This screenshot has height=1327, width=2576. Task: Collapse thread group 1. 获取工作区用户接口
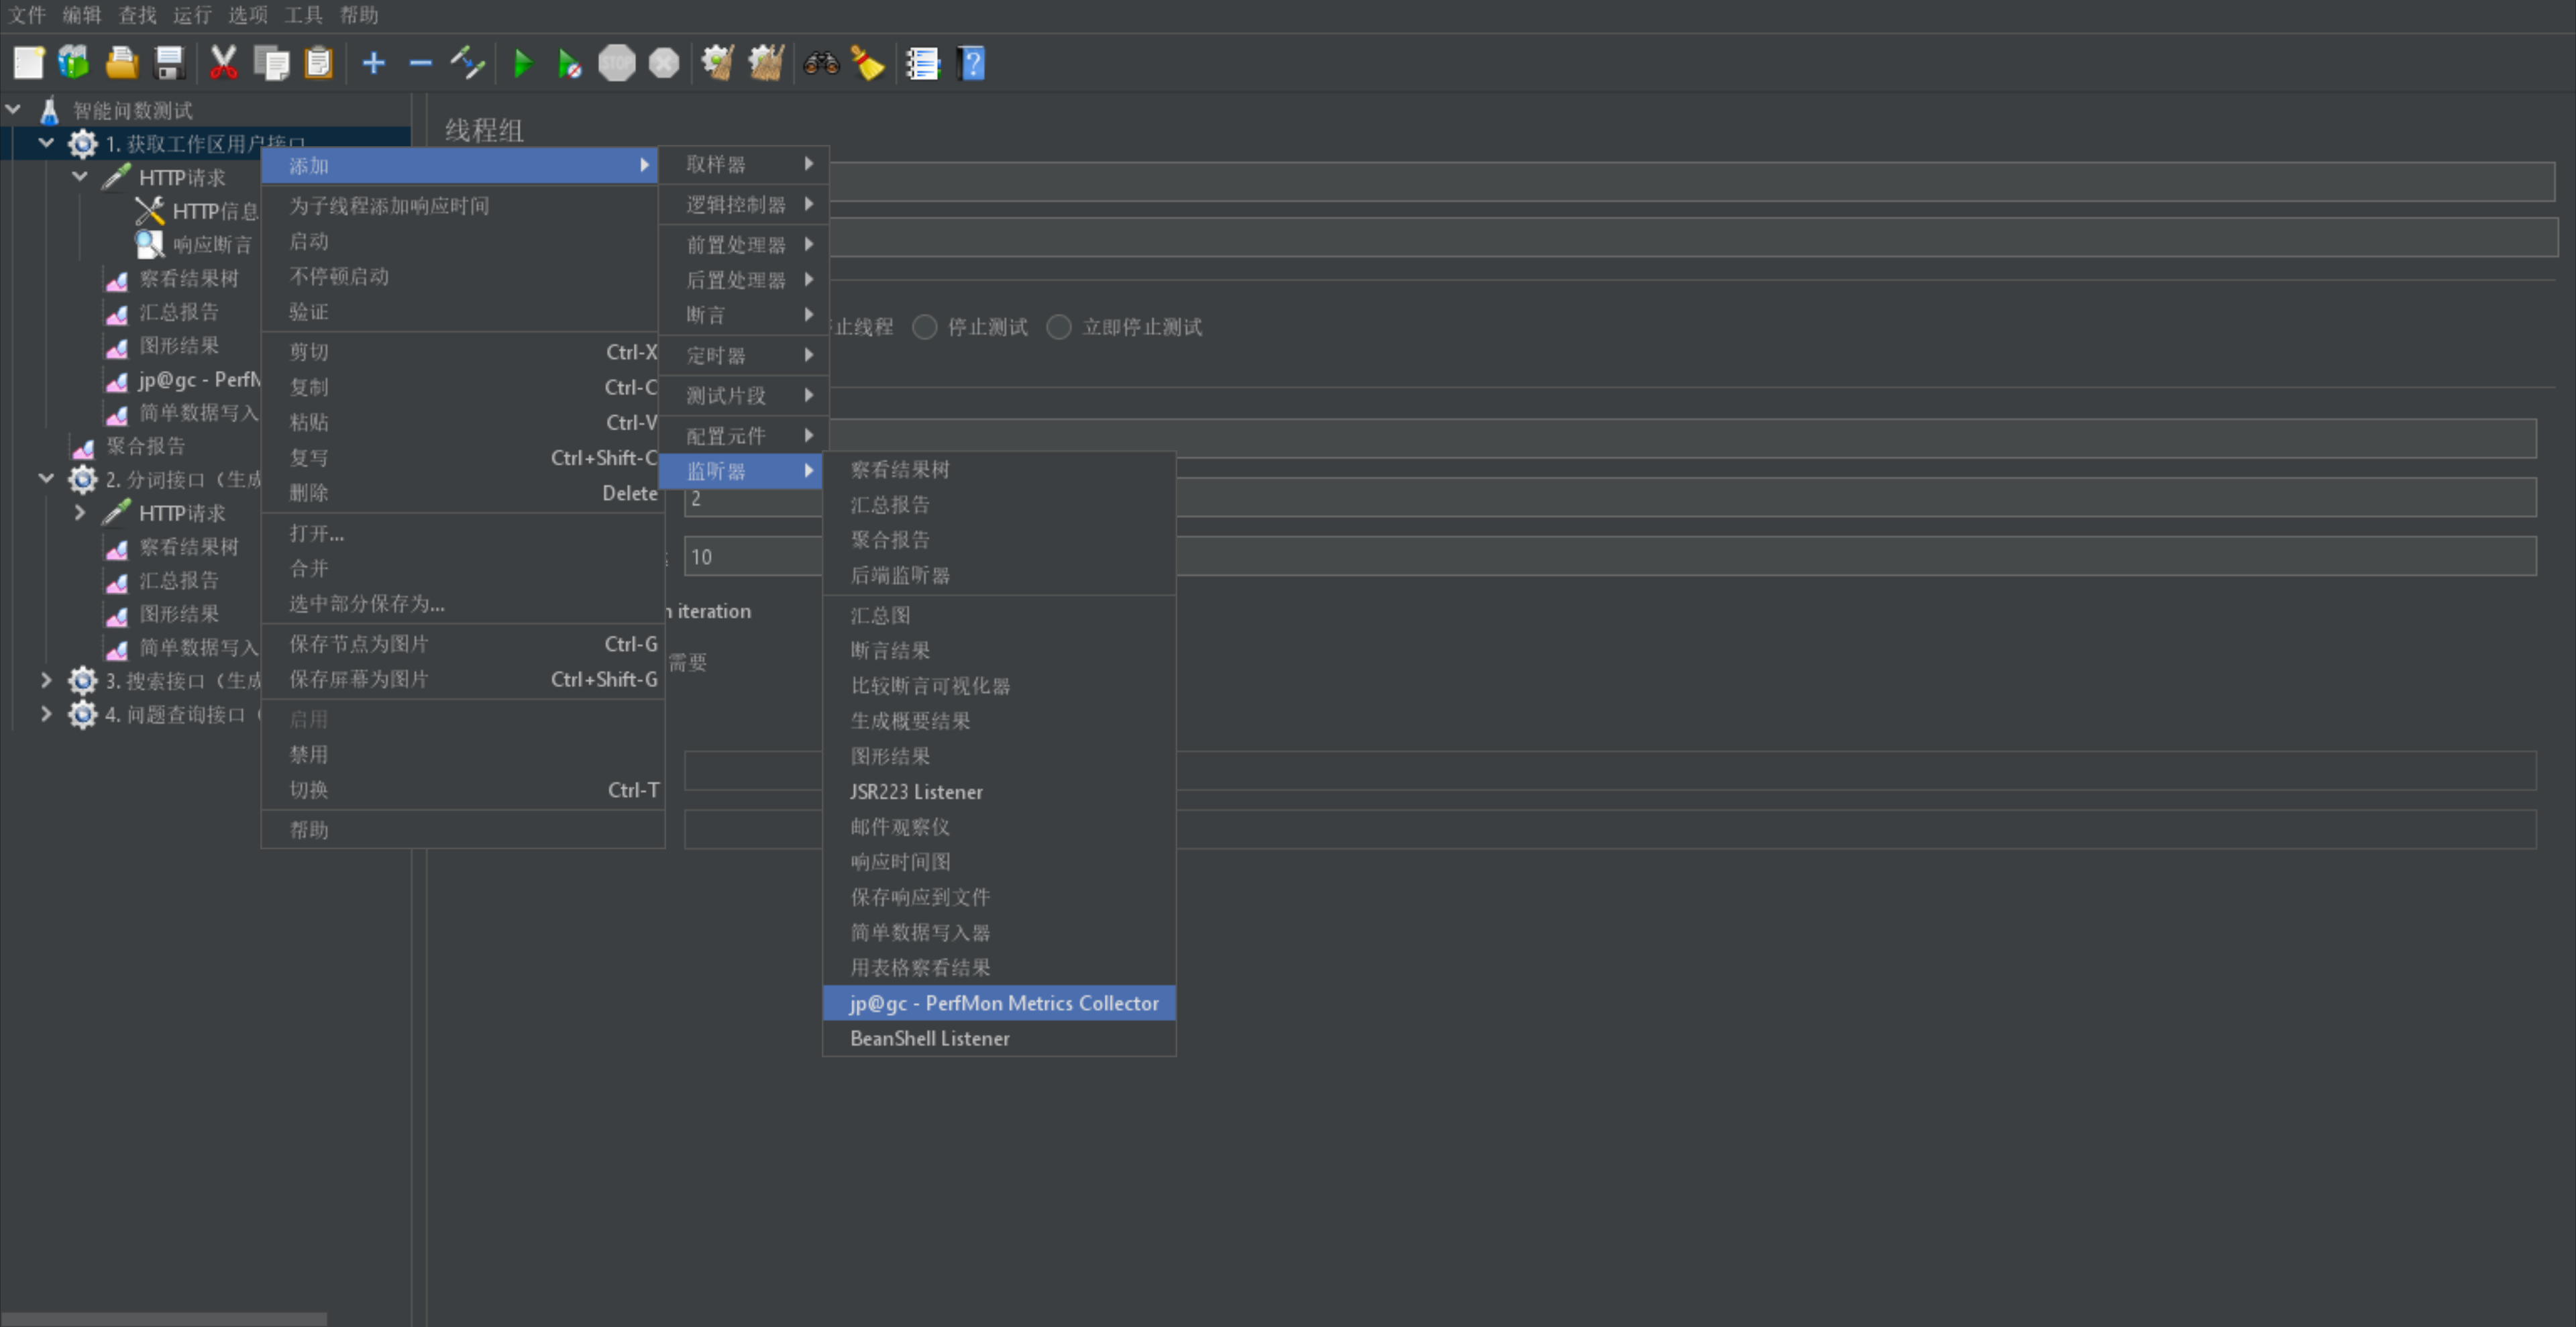coord(46,143)
